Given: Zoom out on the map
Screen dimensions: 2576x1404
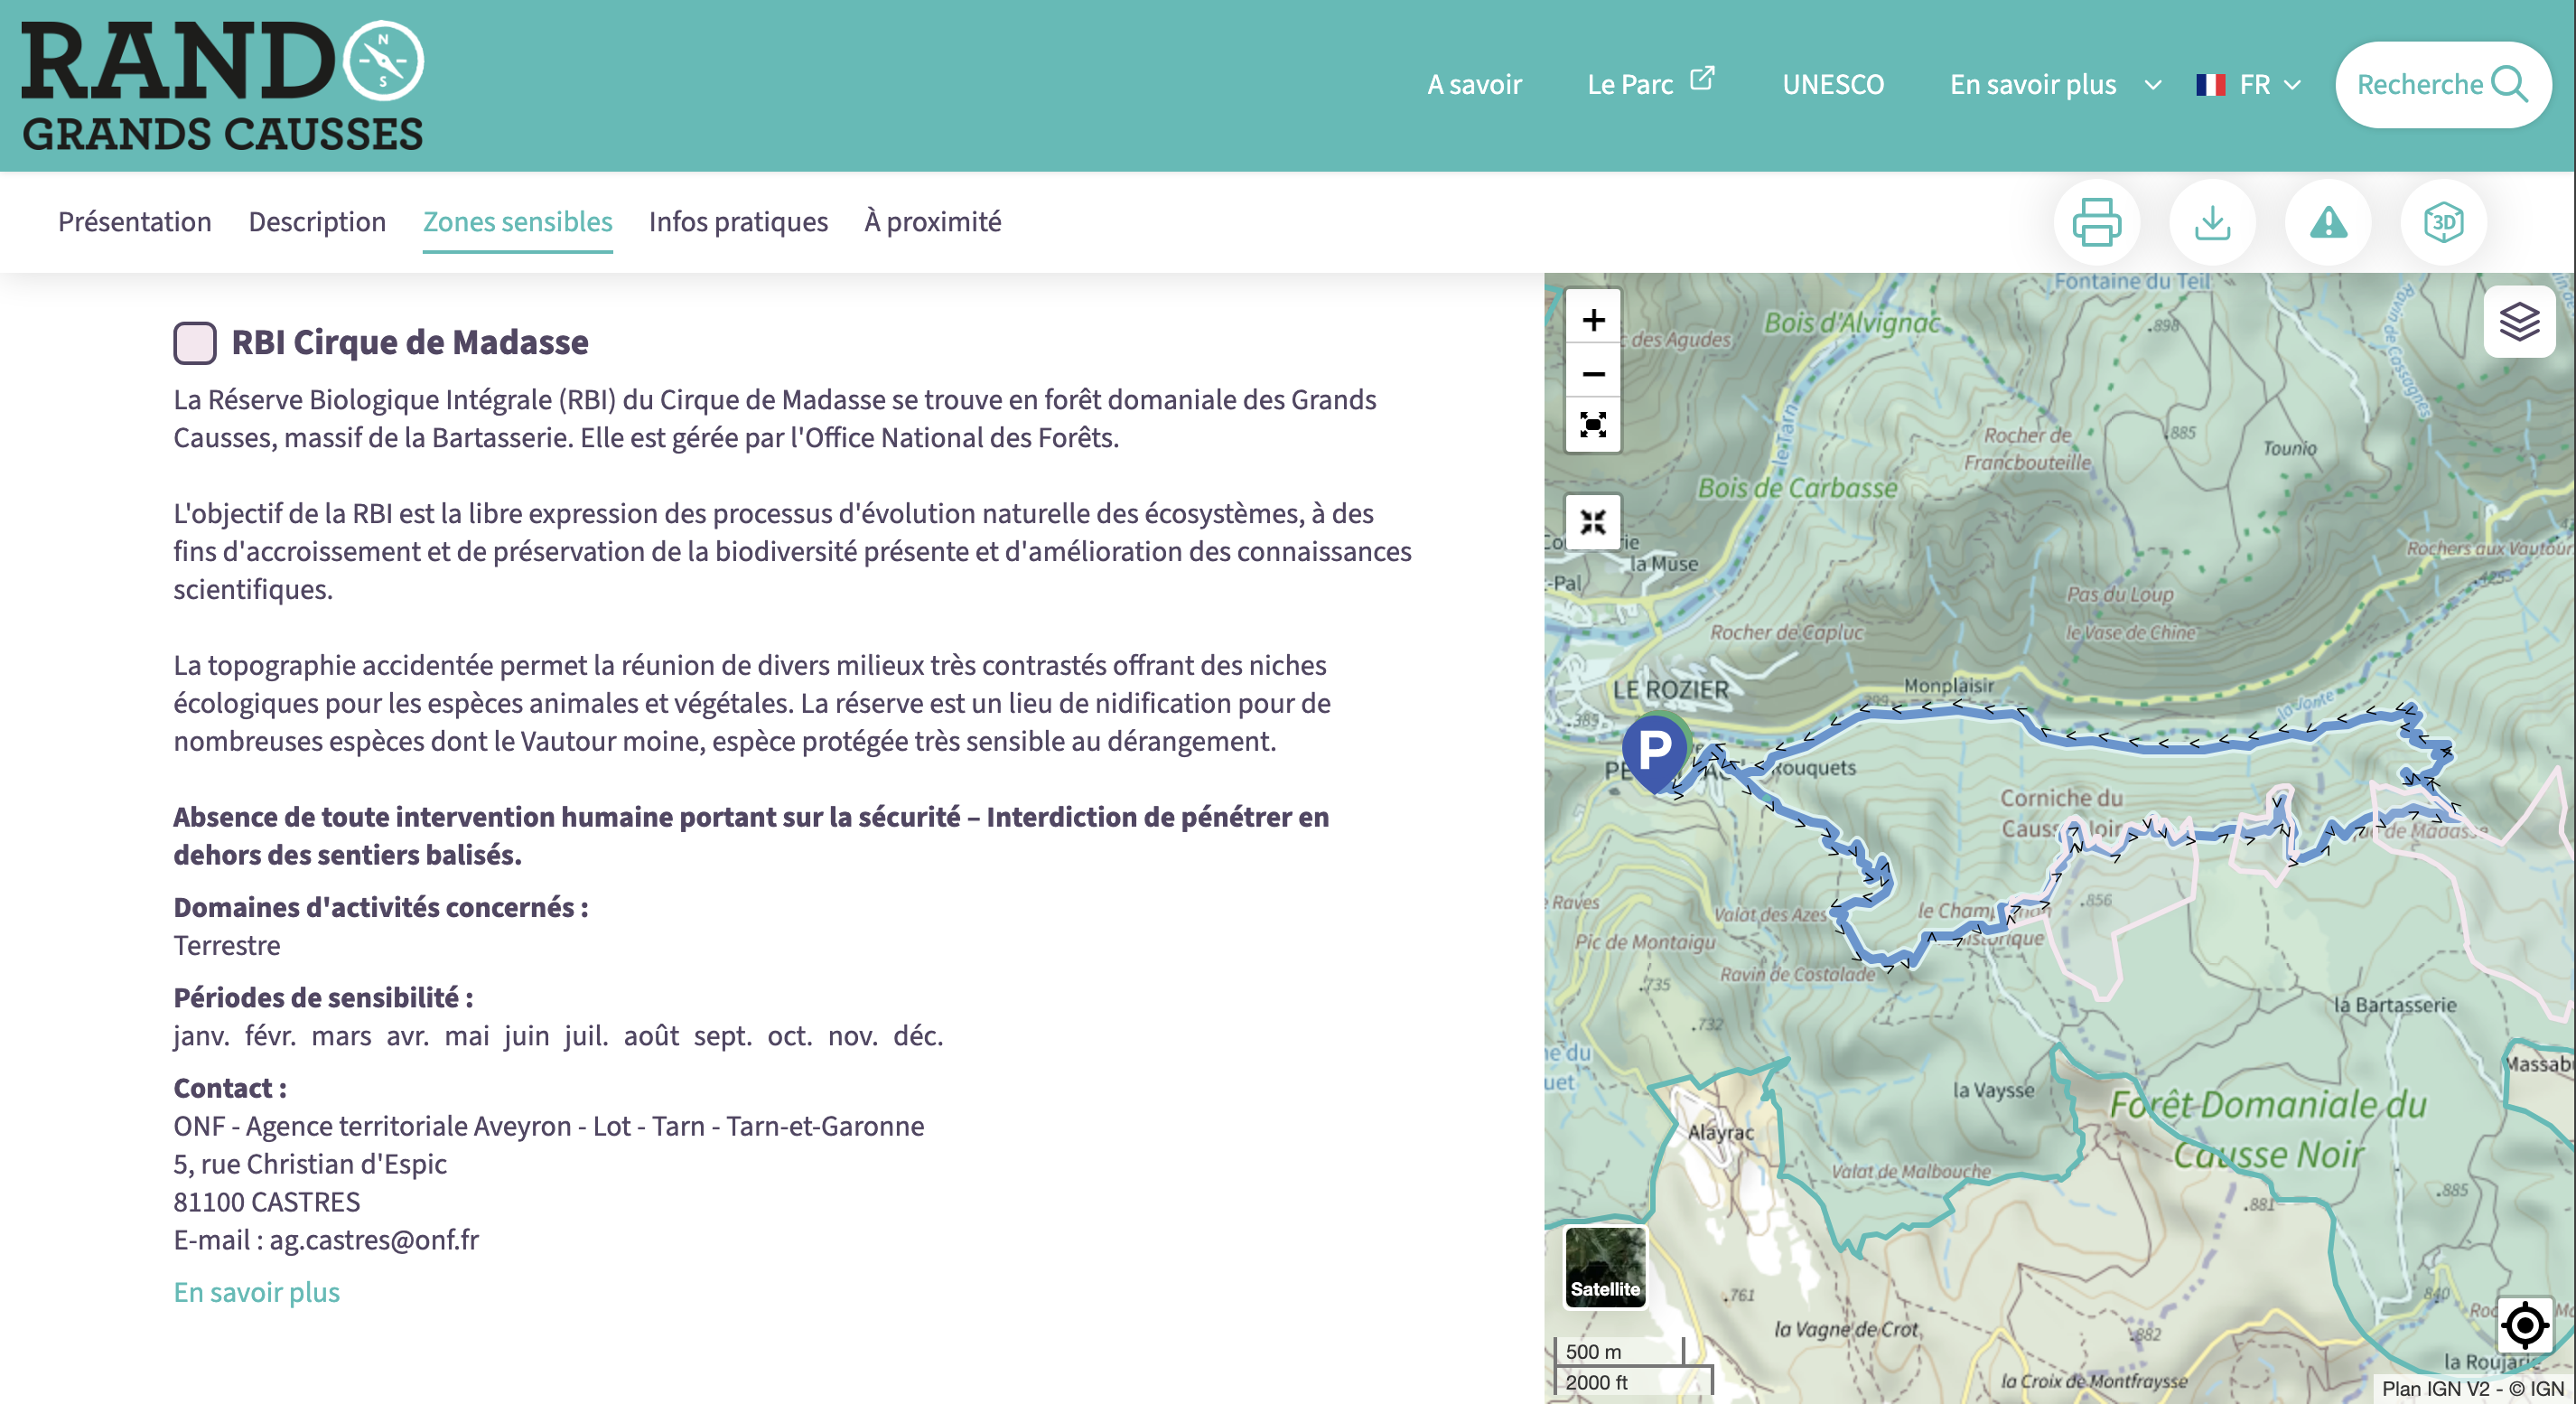Looking at the screenshot, I should (x=1593, y=374).
